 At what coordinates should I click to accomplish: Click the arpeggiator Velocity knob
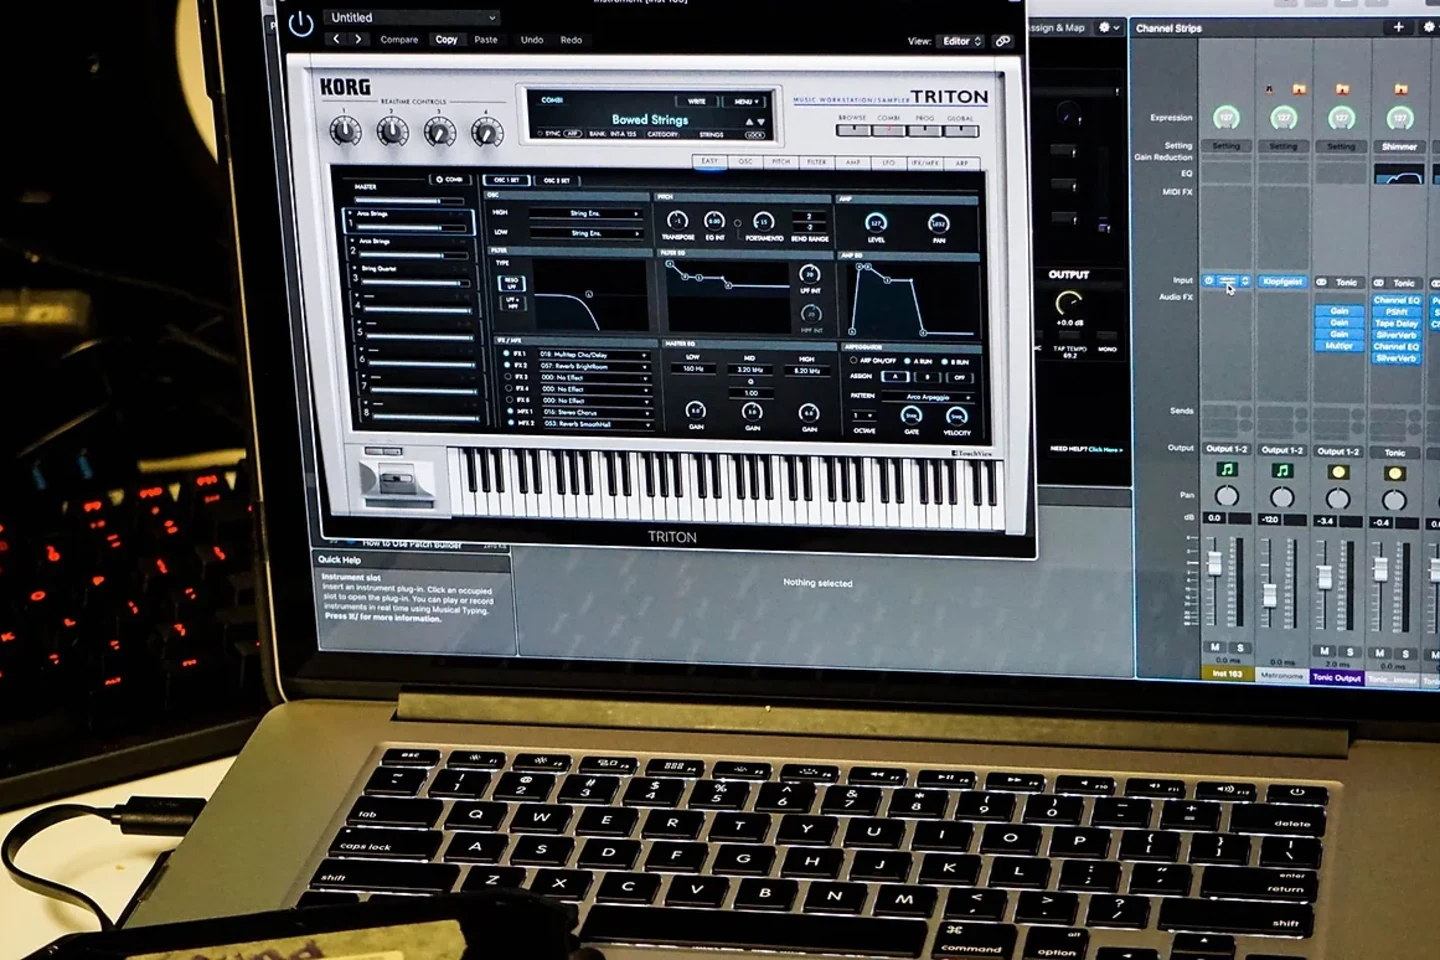(x=957, y=417)
